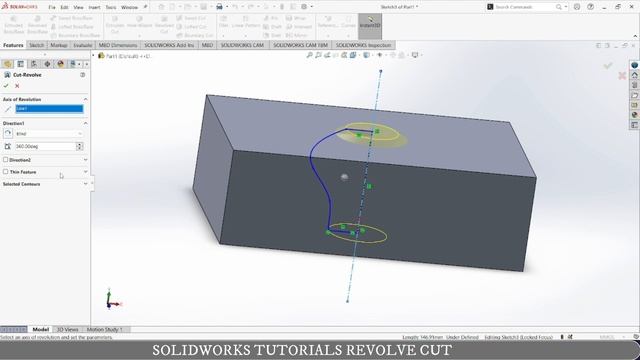Image resolution: width=640 pixels, height=360 pixels.
Task: Click reverse direction icon in Direction1
Action: coord(8,133)
